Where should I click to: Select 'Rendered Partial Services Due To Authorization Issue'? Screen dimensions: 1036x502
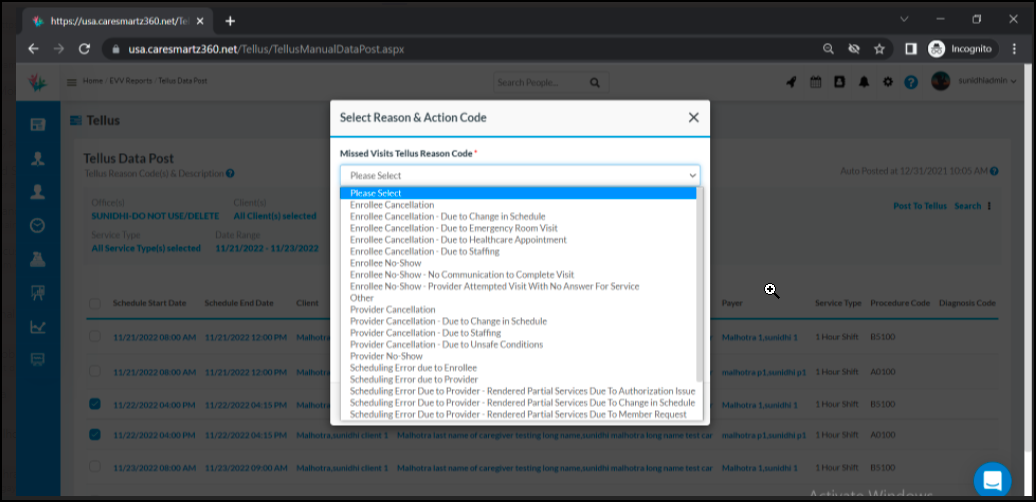(522, 391)
